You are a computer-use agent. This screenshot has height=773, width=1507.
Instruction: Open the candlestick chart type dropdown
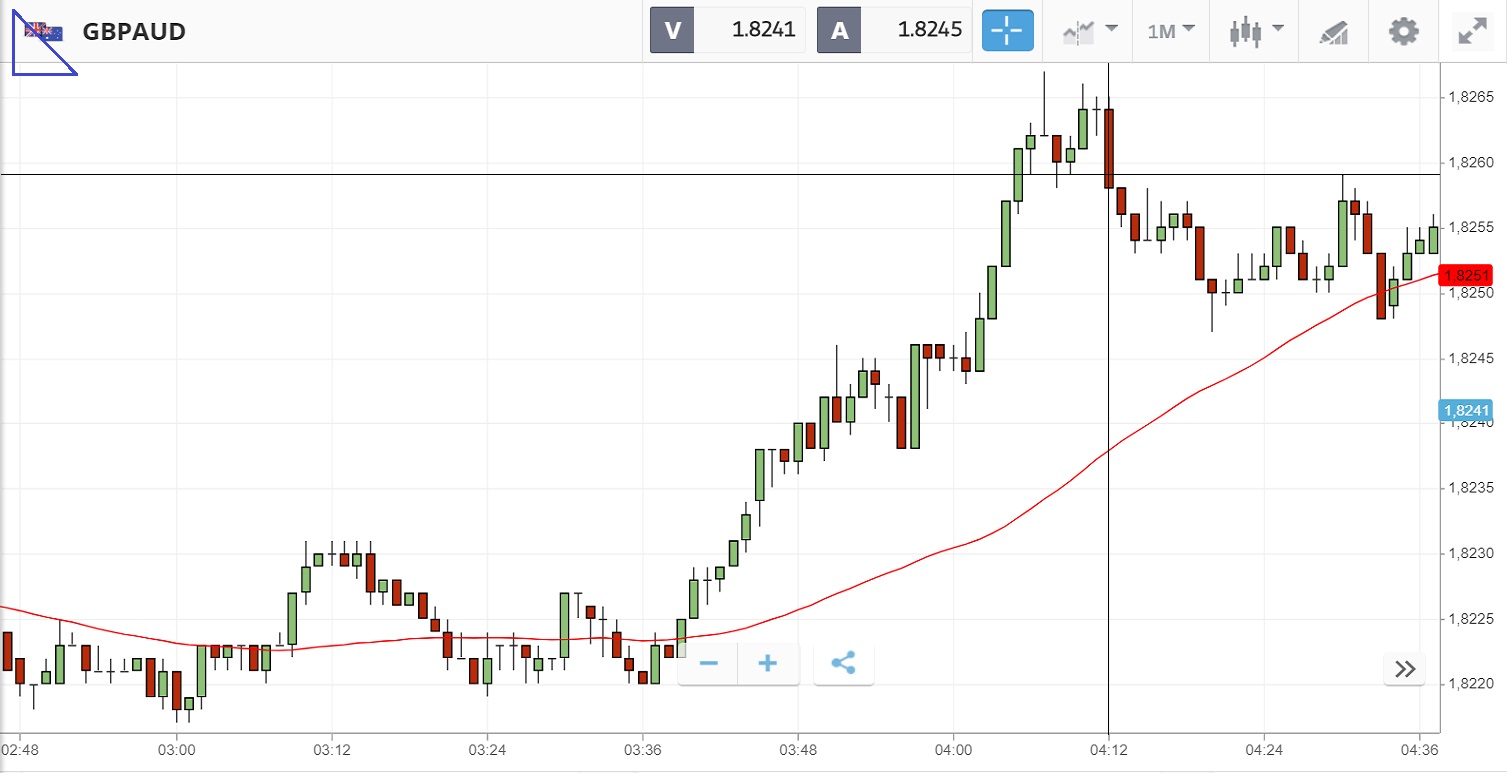[x=1255, y=31]
